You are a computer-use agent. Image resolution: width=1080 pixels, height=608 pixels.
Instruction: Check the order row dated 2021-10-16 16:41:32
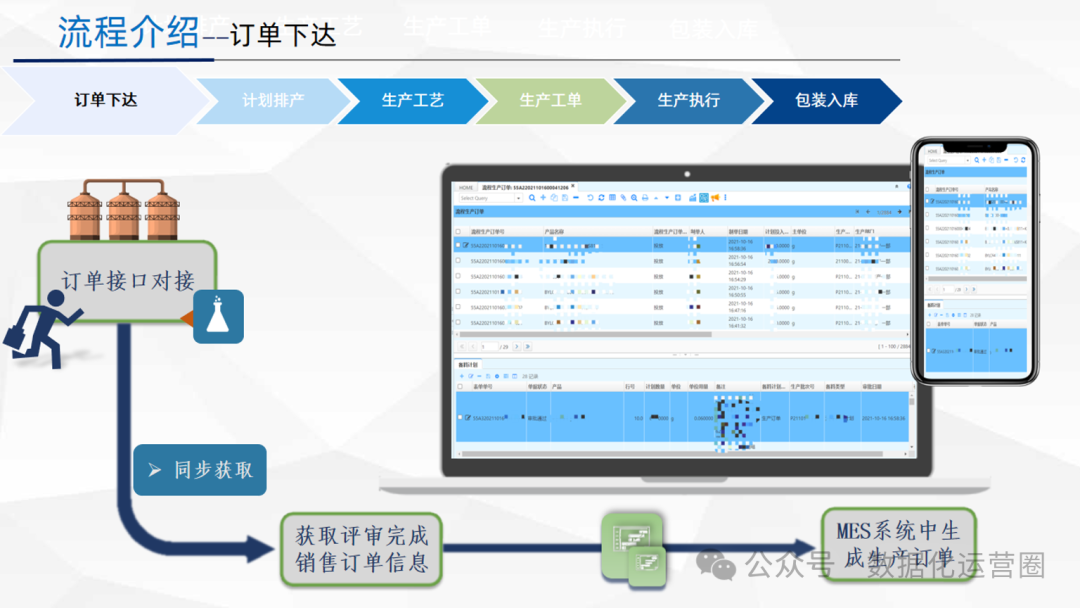click(458, 322)
